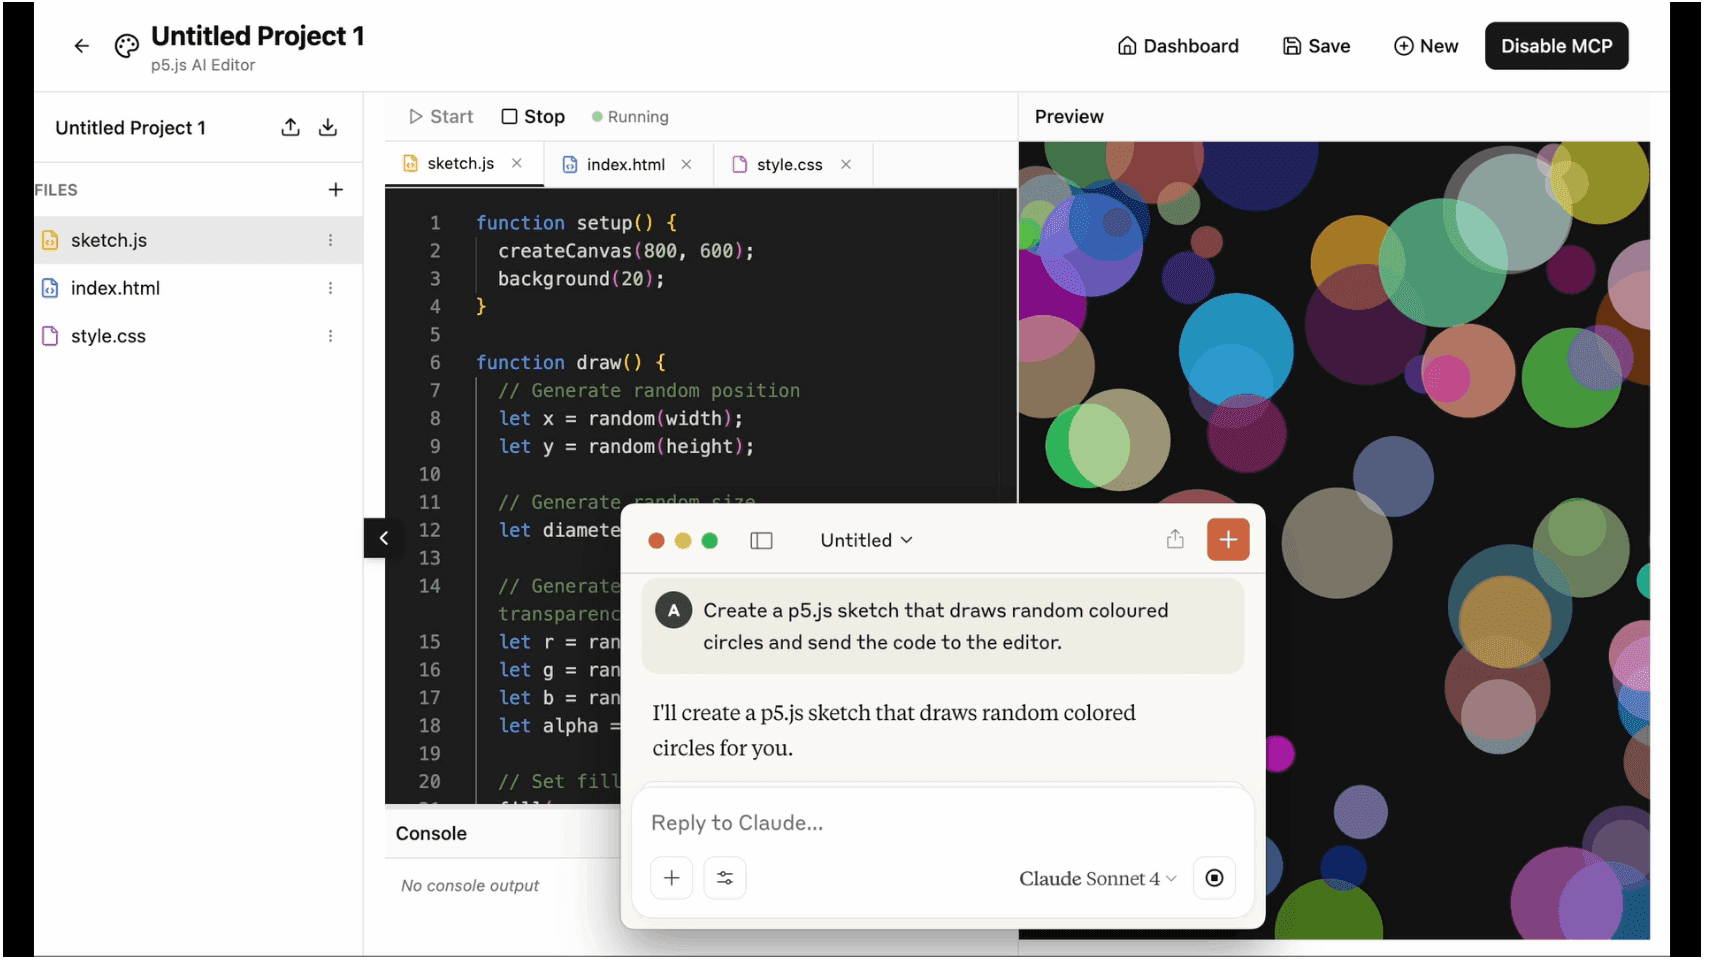The width and height of the screenshot is (1712, 968).
Task: Open the Claude Sonnet 4 model dropdown
Action: click(x=1097, y=878)
